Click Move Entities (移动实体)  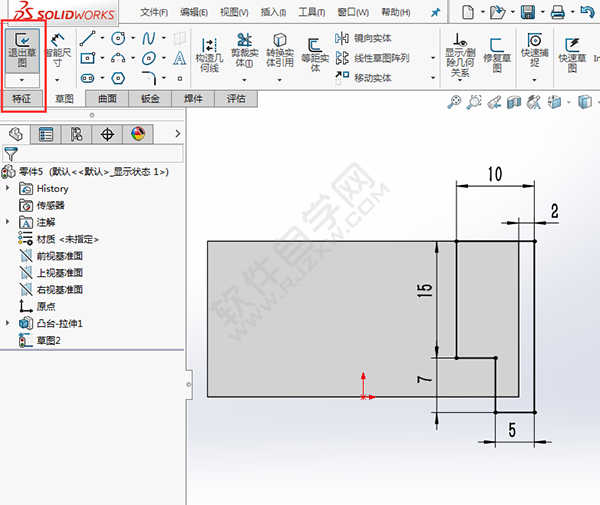coord(363,78)
